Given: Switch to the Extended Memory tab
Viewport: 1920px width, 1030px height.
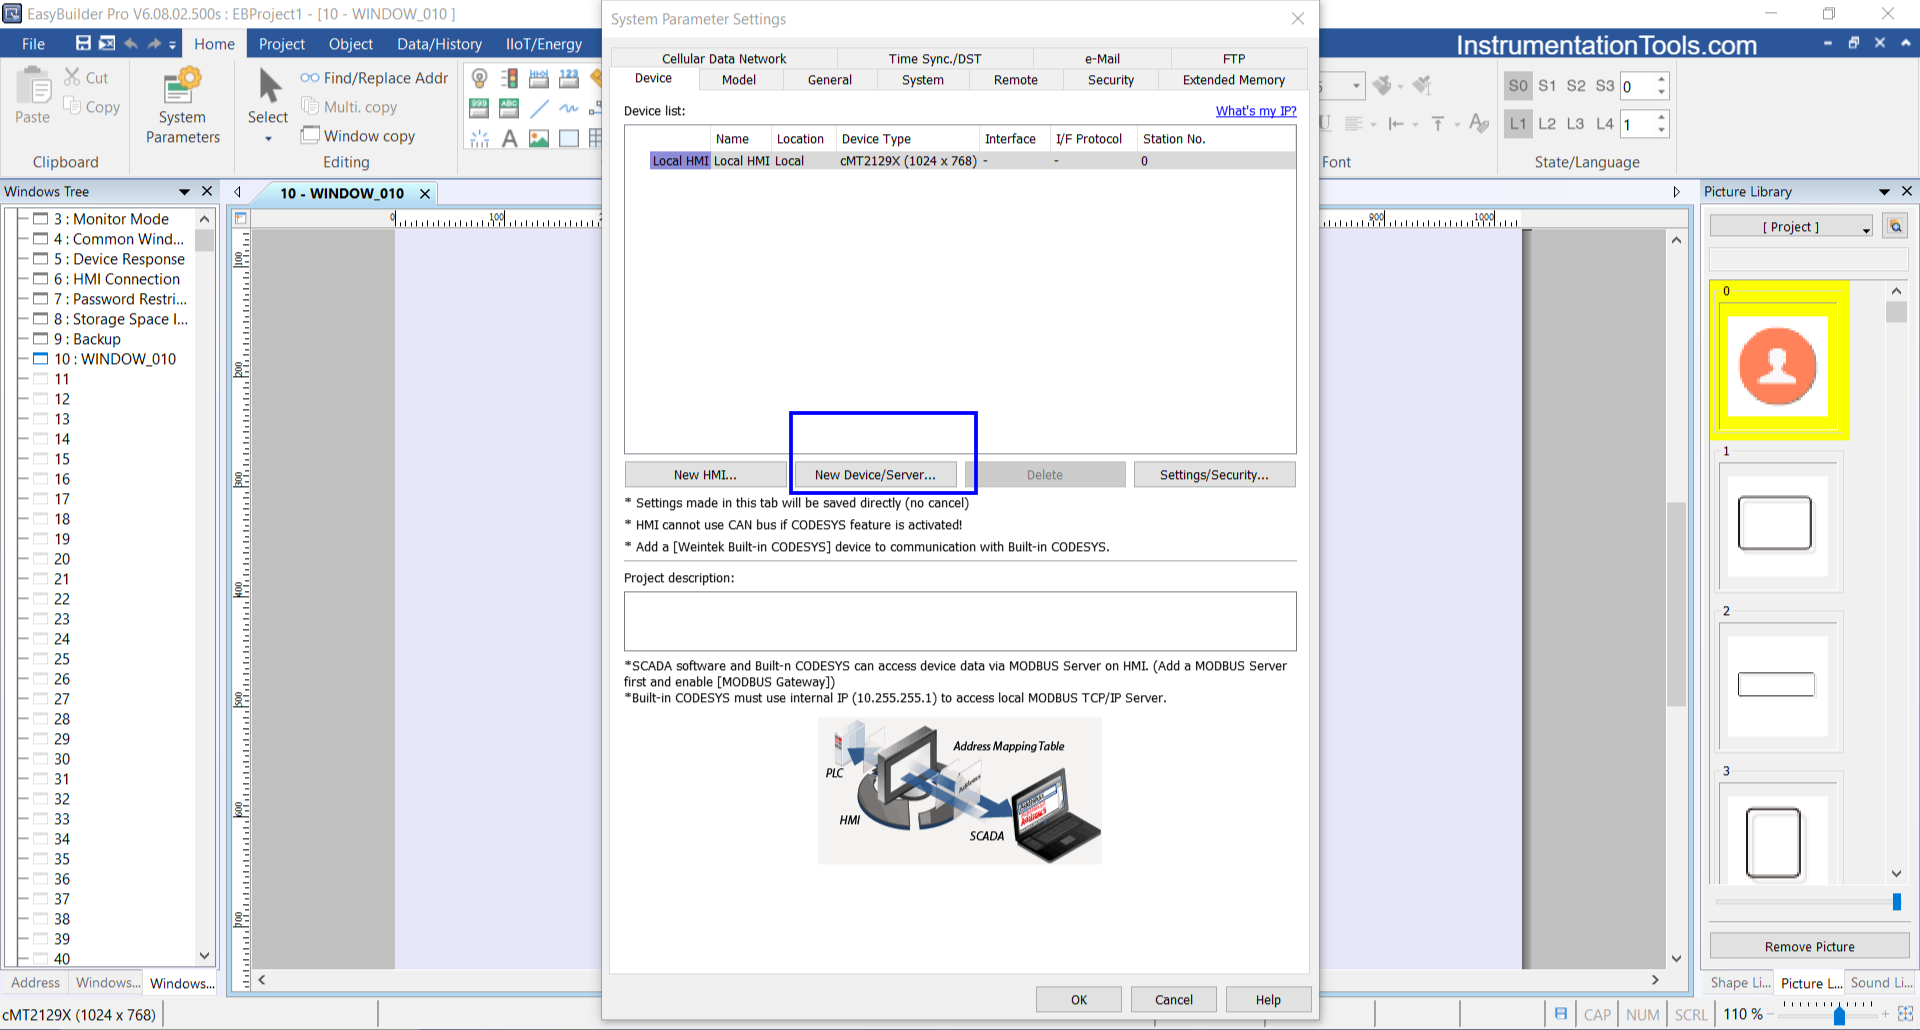Looking at the screenshot, I should point(1233,80).
